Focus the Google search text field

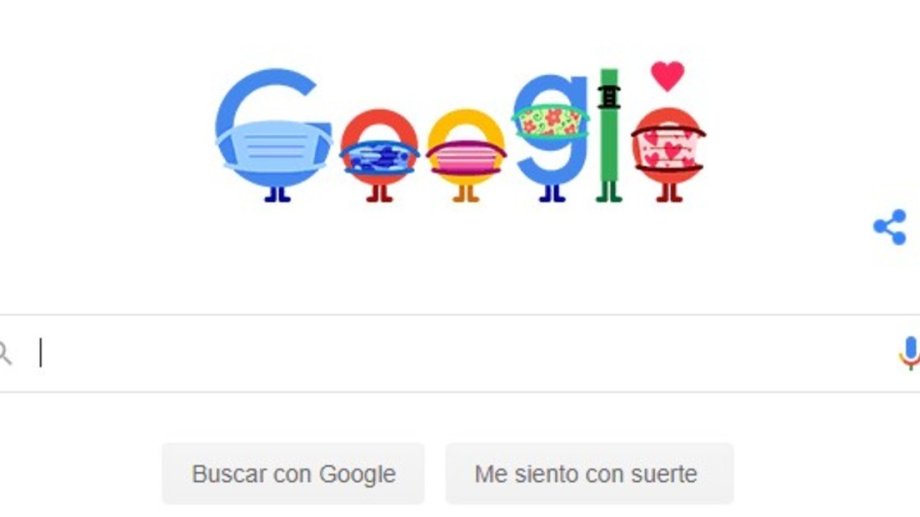tap(460, 353)
